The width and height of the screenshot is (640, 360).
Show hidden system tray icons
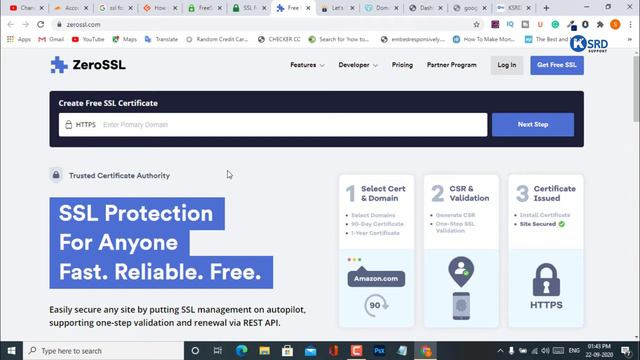(500, 351)
